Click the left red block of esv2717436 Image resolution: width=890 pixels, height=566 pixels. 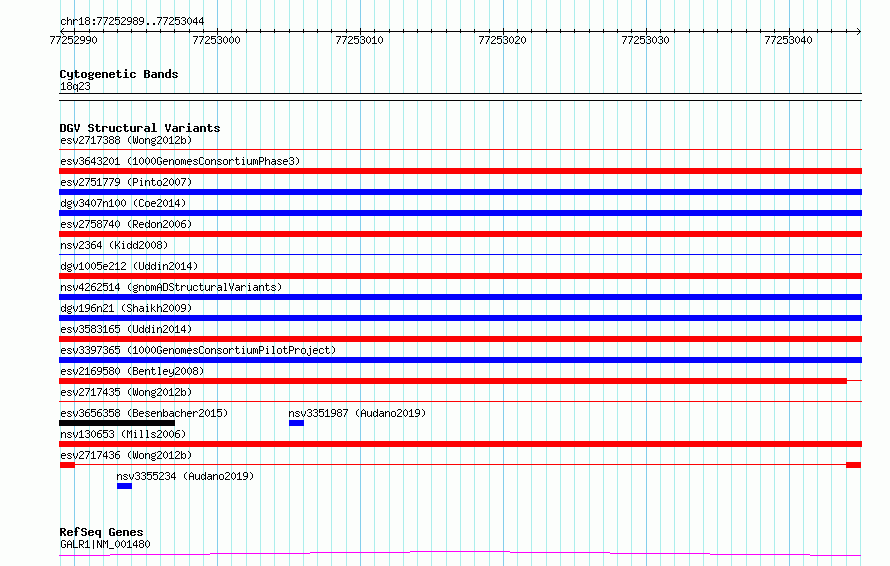pos(67,465)
